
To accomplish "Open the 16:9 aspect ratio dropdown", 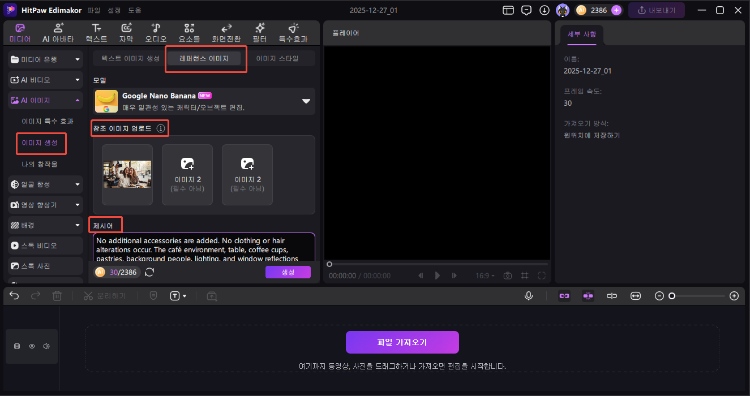I will pyautogui.click(x=485, y=275).
